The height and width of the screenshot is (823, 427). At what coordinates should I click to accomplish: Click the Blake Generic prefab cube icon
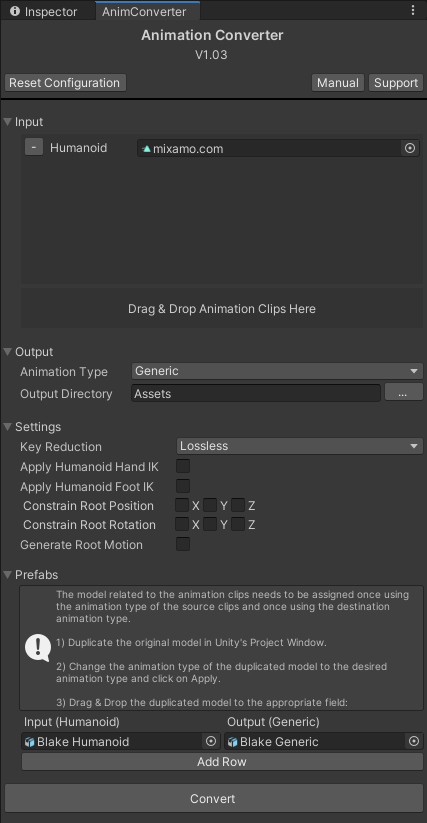pyautogui.click(x=233, y=742)
